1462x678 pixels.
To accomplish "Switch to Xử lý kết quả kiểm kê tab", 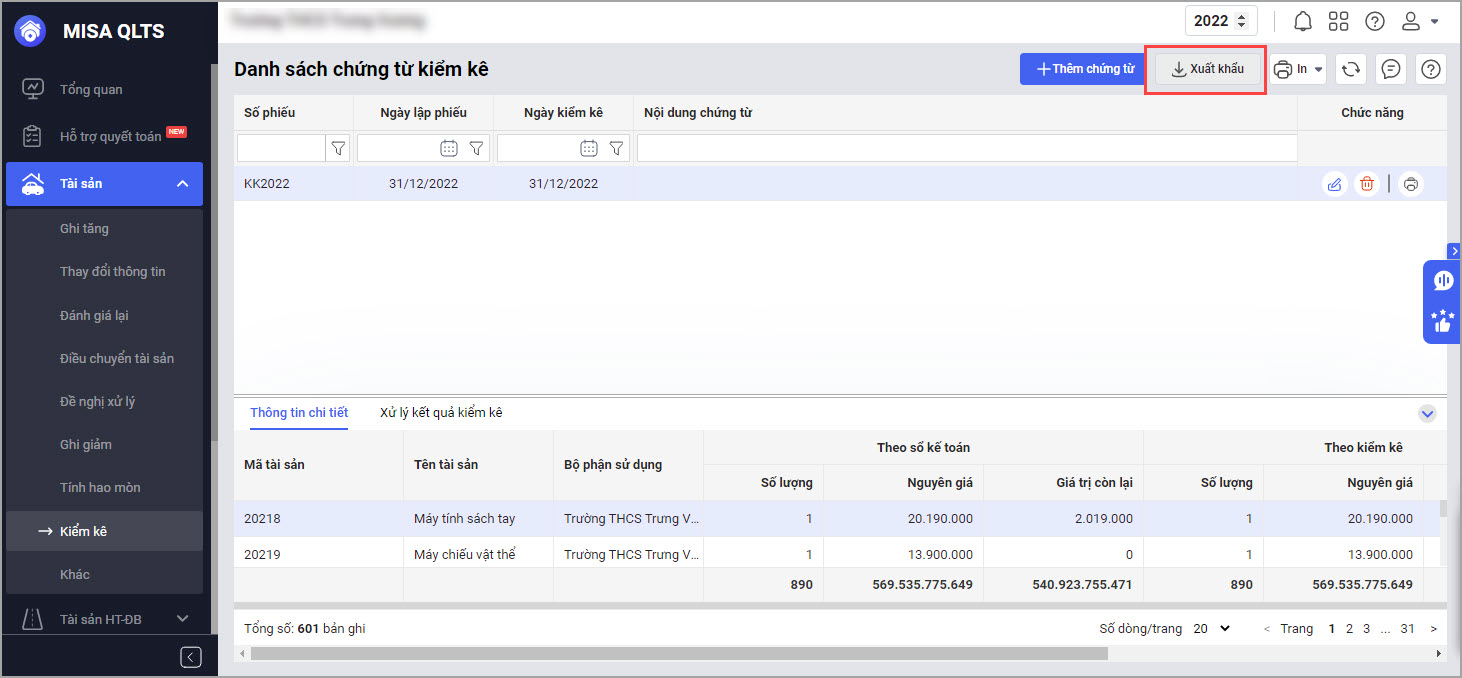I will click(x=441, y=412).
